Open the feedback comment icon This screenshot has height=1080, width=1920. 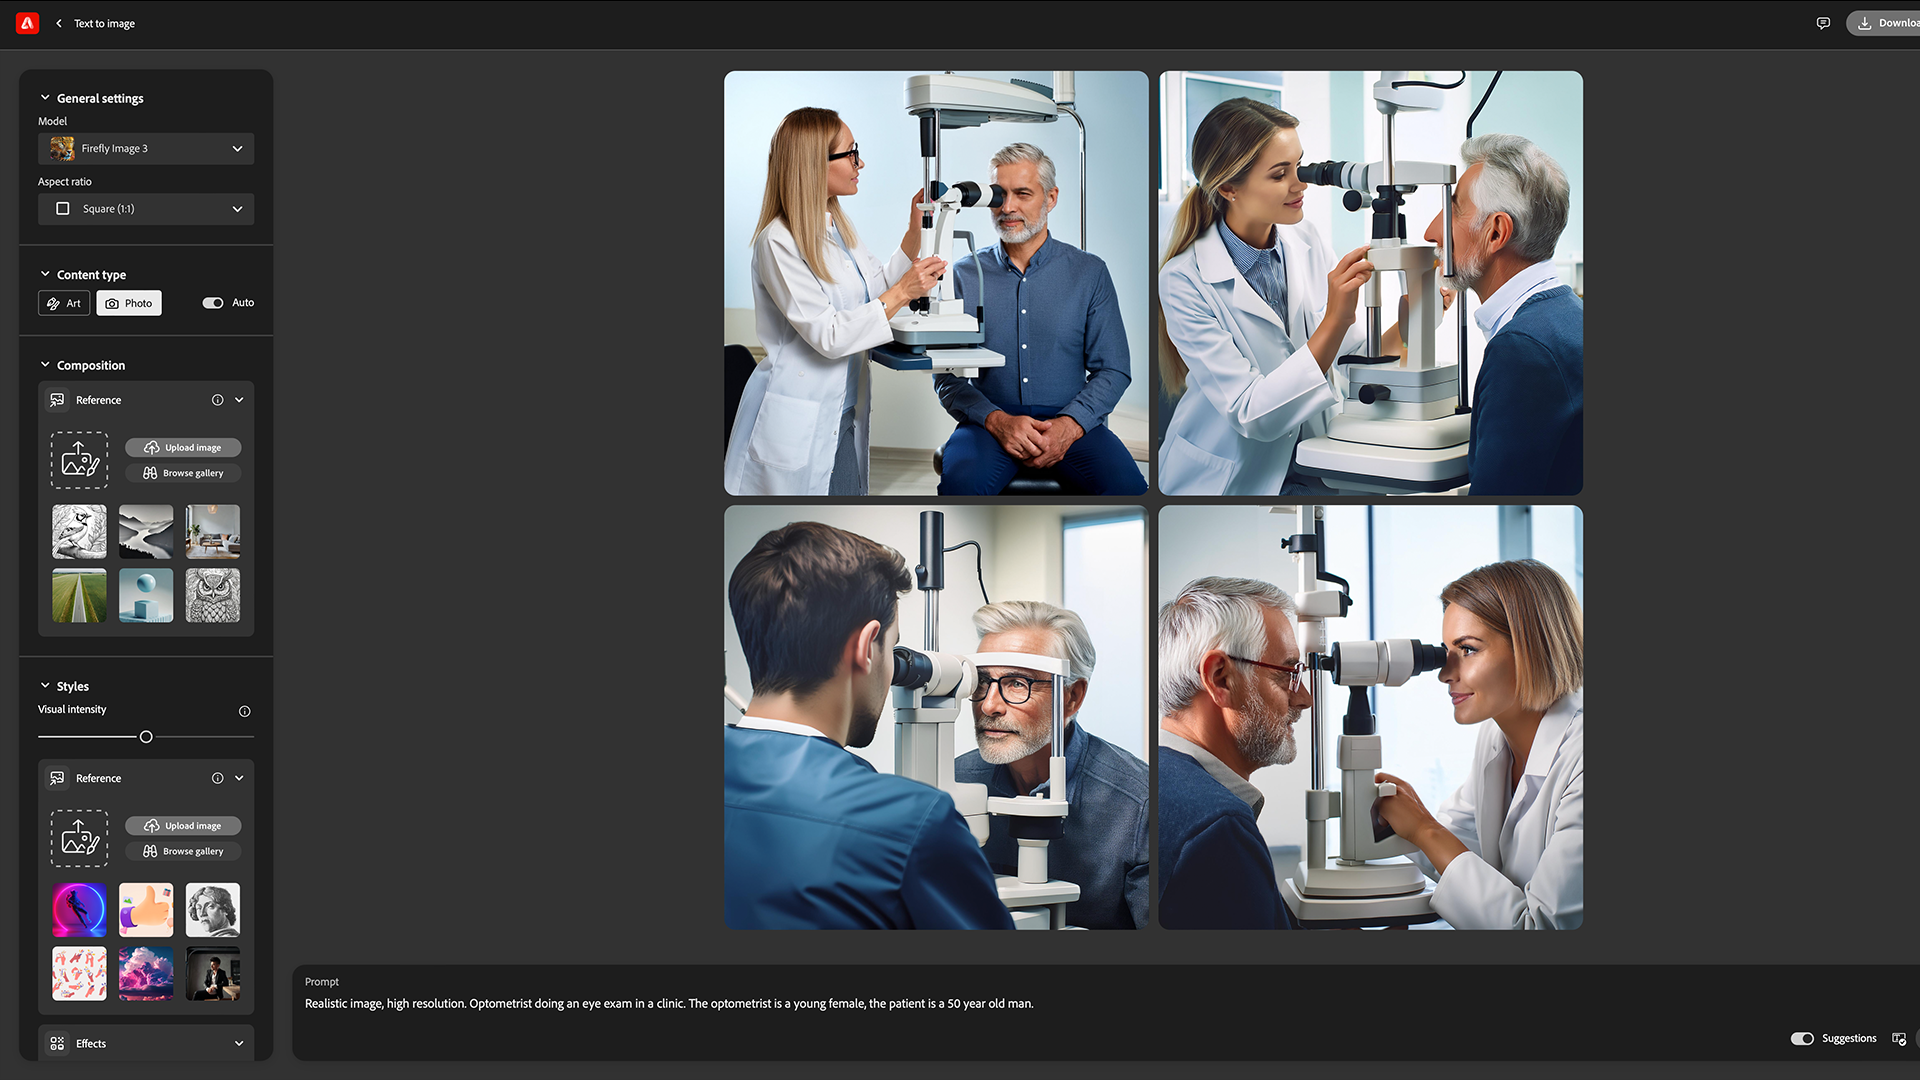tap(1823, 23)
